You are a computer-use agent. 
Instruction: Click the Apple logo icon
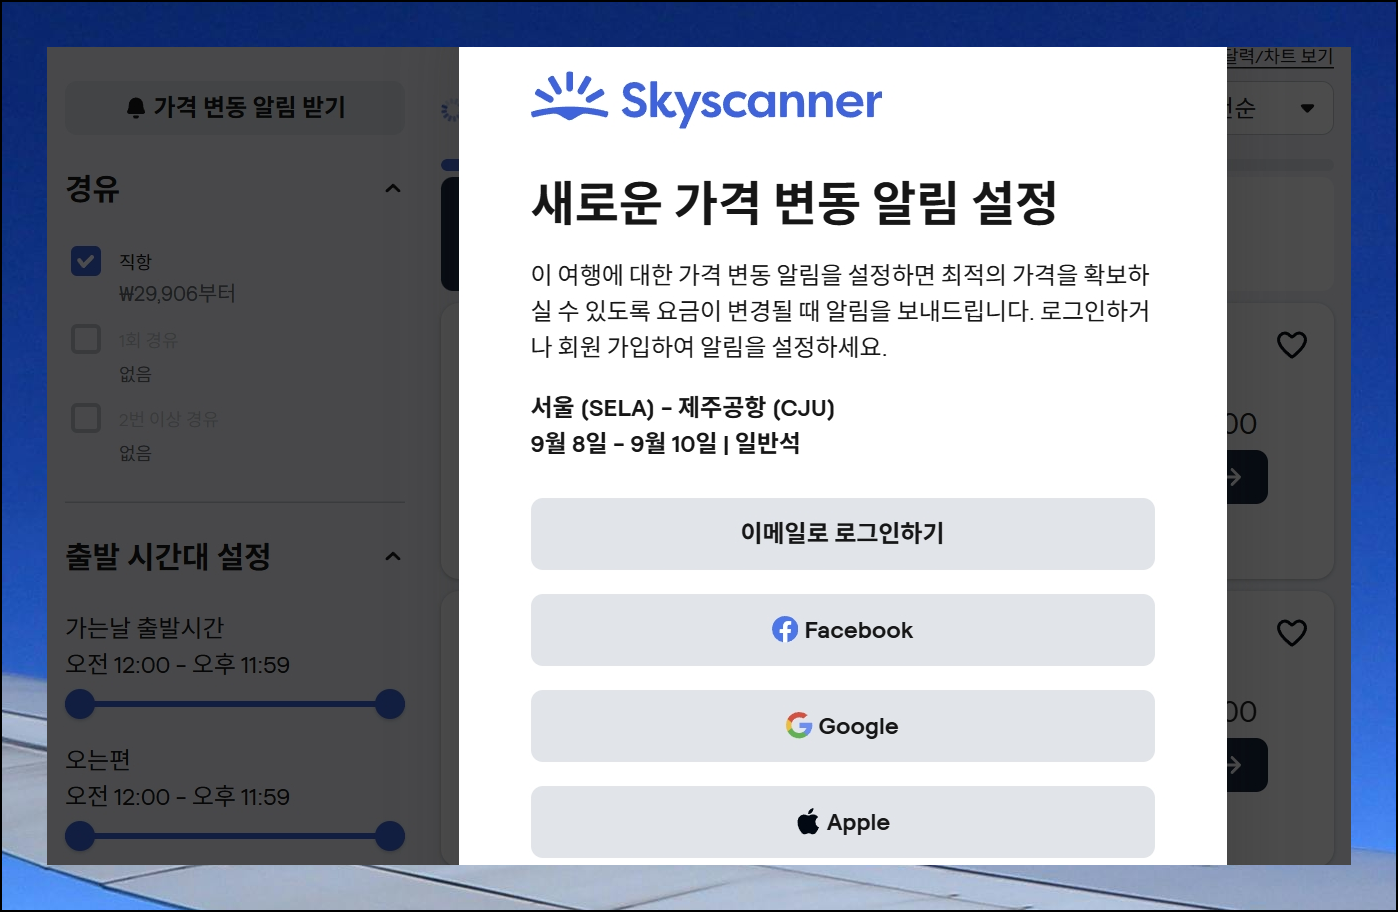(x=808, y=821)
